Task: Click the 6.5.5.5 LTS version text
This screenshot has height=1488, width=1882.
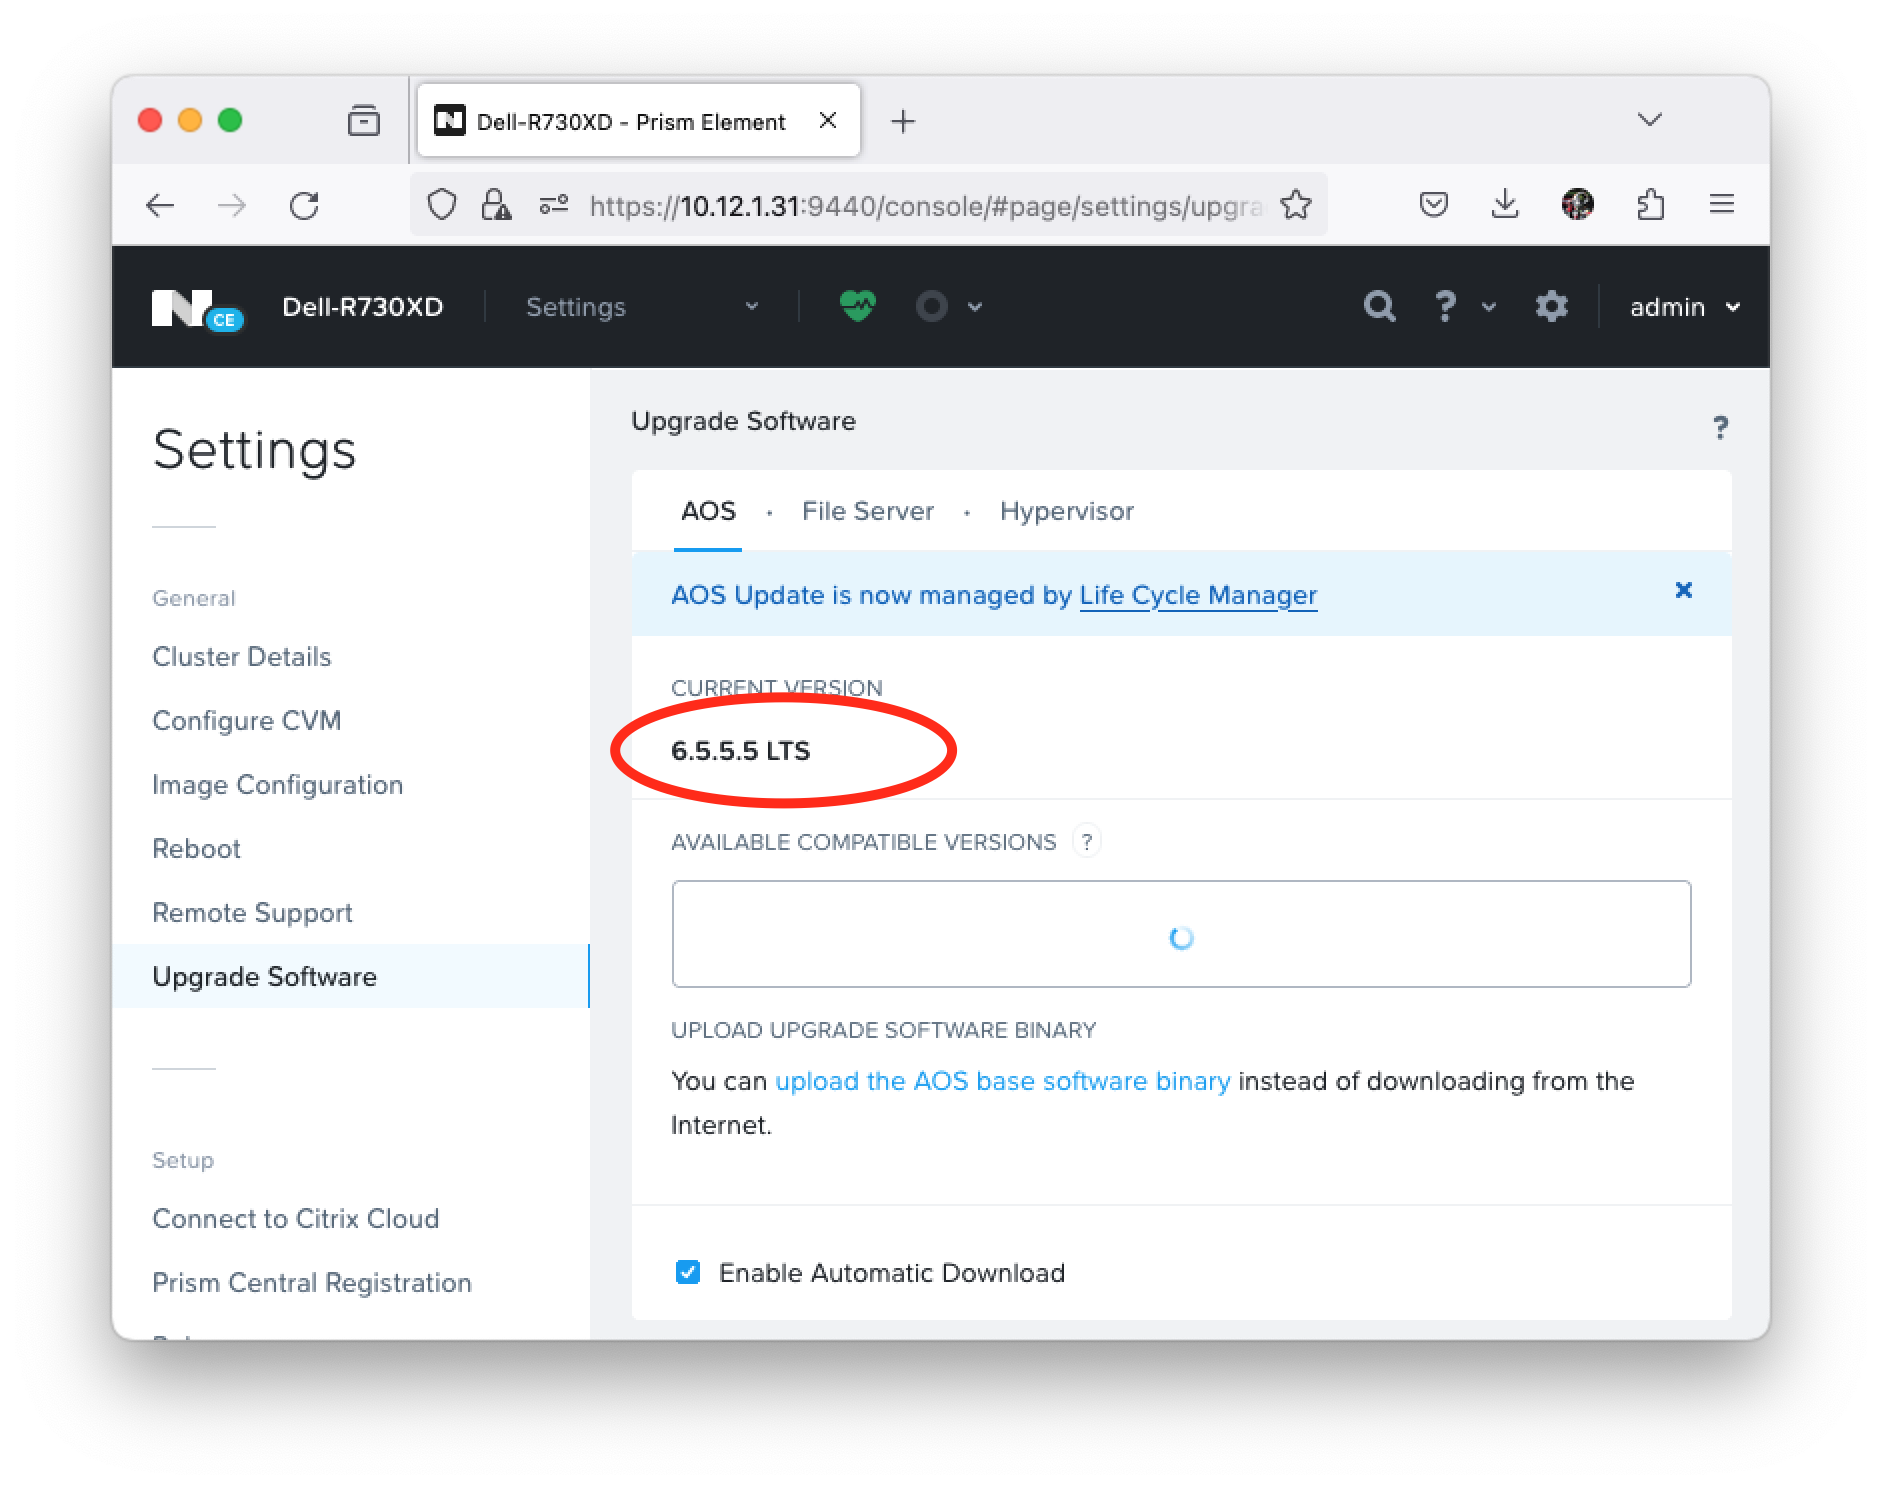Action: click(x=740, y=751)
